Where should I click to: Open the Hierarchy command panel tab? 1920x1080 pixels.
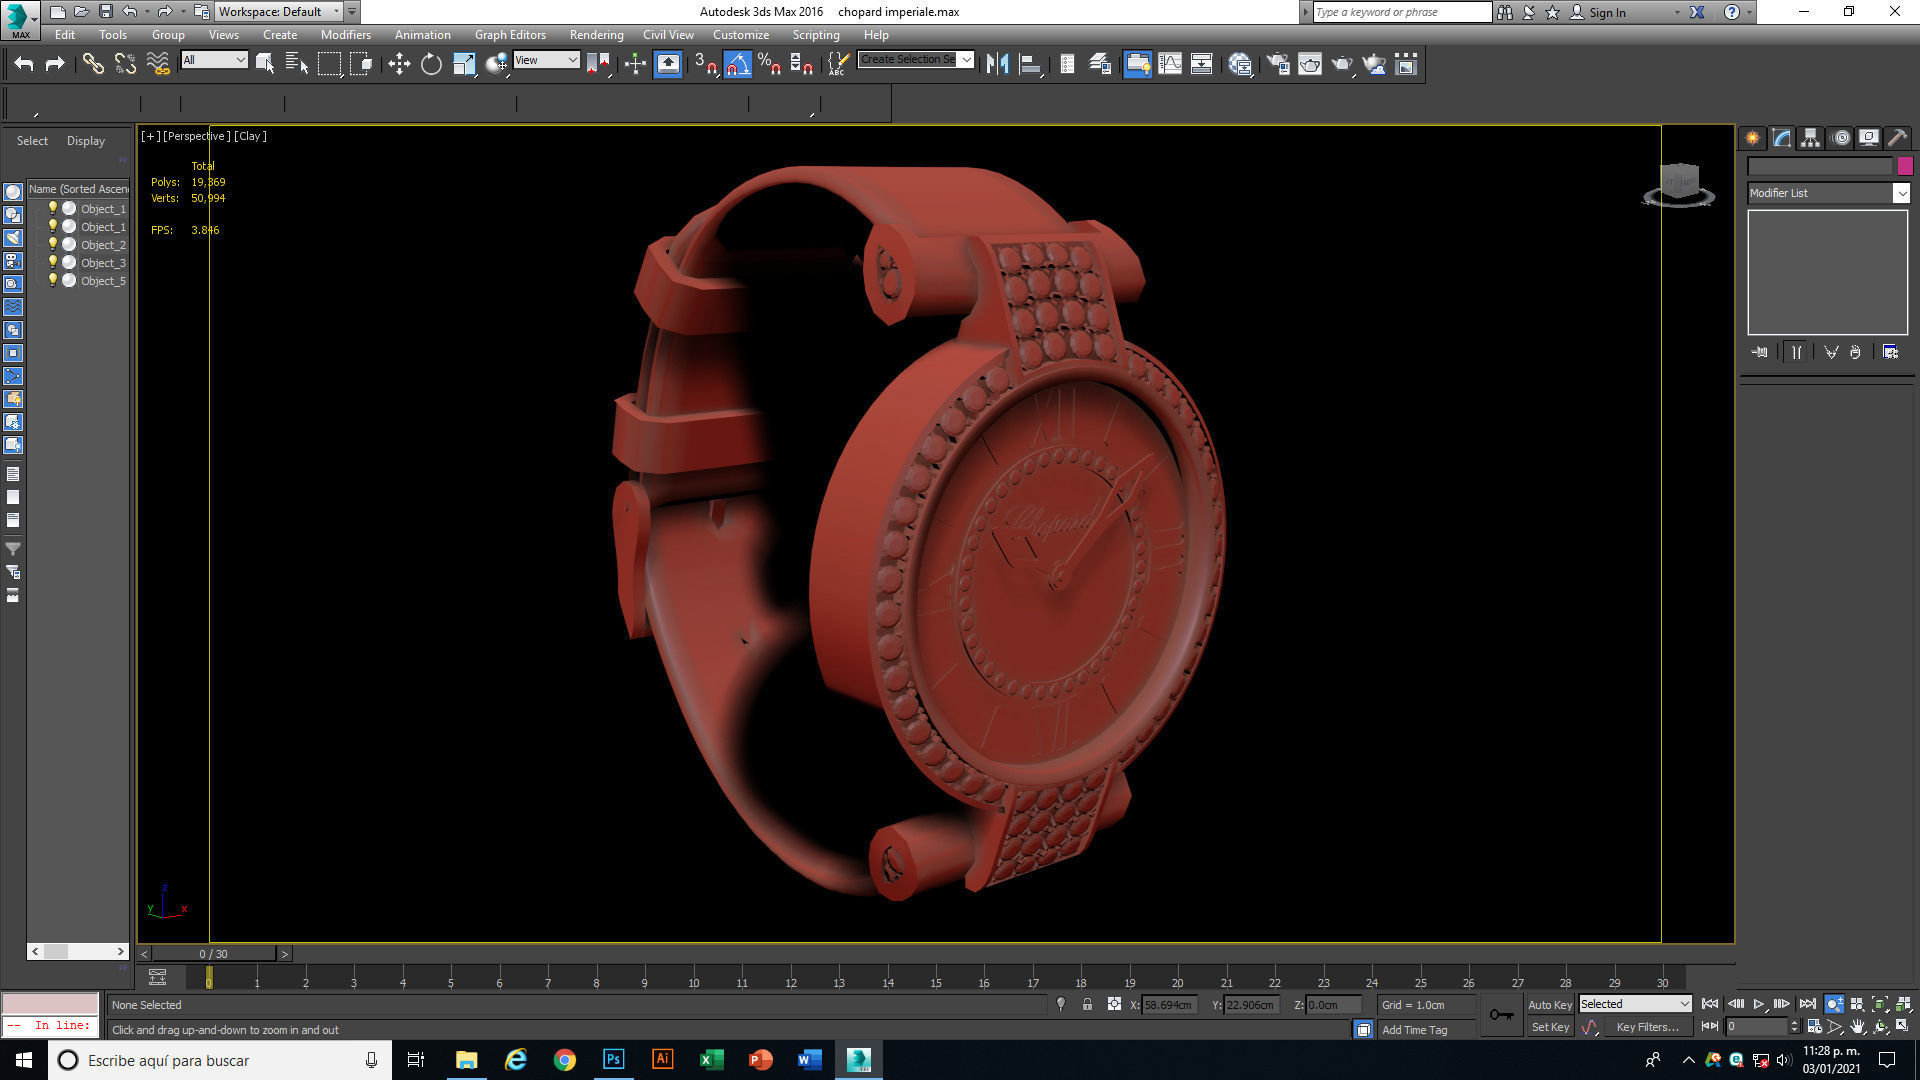1810,138
